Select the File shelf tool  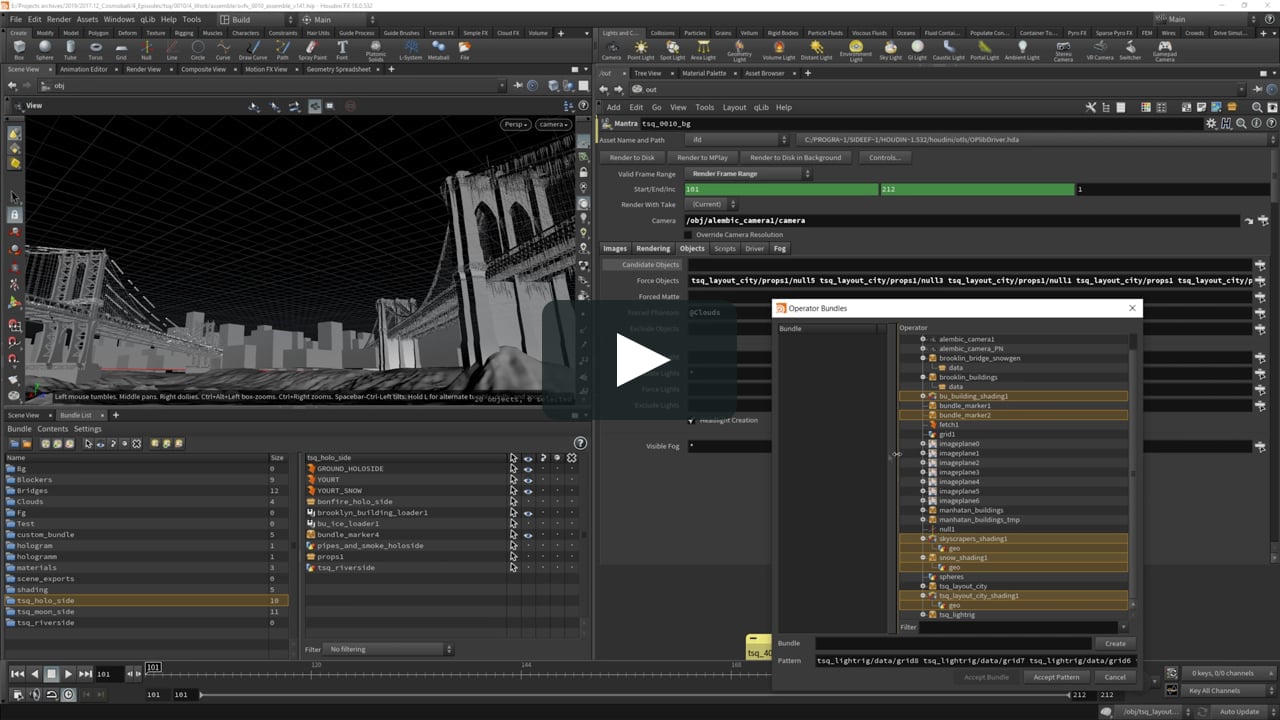464,50
